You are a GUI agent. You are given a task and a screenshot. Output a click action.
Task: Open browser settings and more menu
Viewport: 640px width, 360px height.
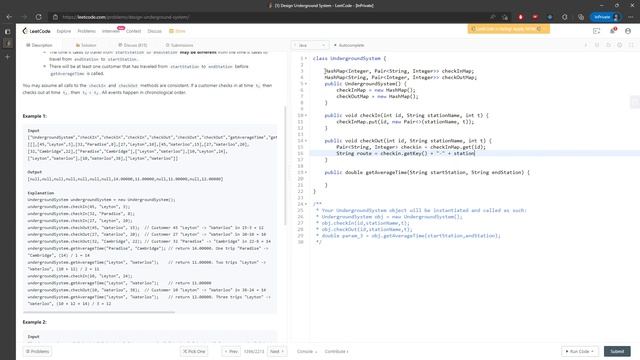(x=631, y=17)
